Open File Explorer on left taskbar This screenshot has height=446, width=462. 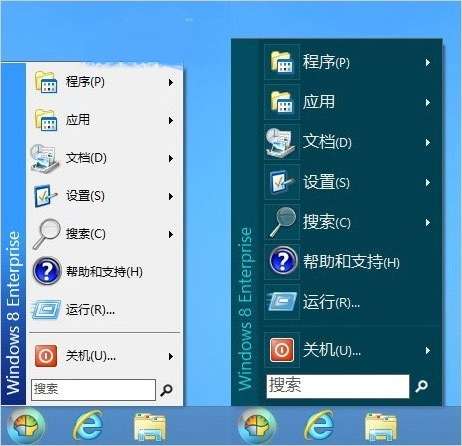(149, 427)
